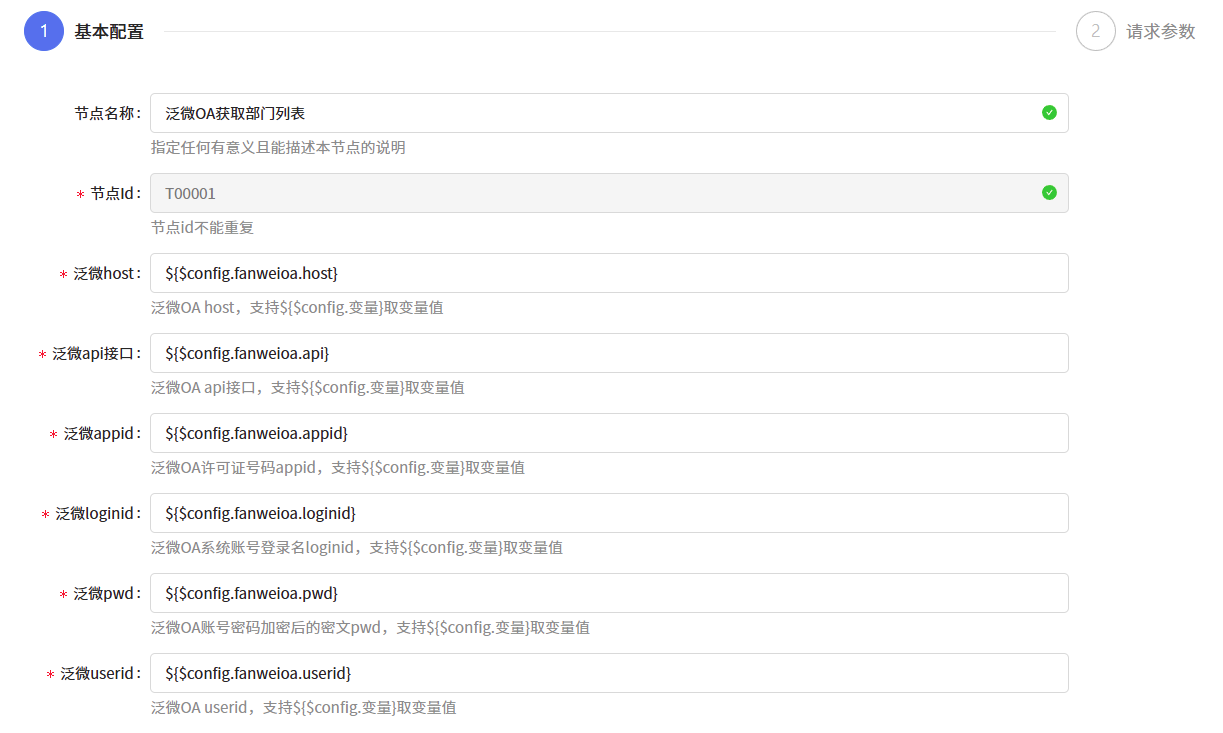Focus the 泛微userid input field

click(x=600, y=673)
